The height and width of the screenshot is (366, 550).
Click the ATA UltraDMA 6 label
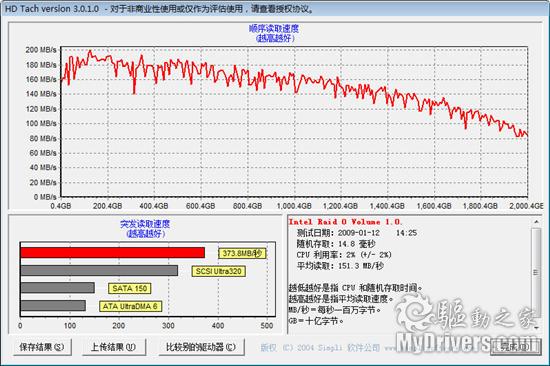coord(130,306)
